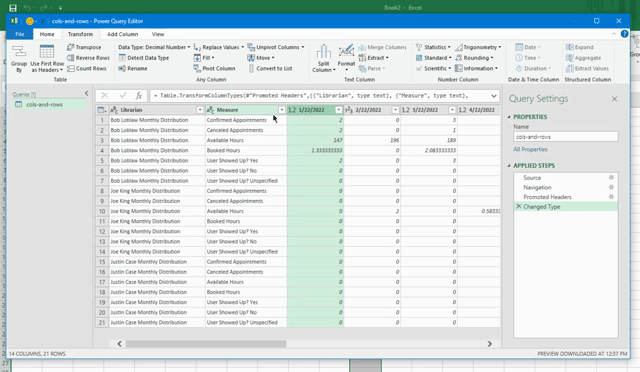Screen dimensions: 640x372
Task: Collapse the APPLIED STEPS section
Action: pos(509,165)
